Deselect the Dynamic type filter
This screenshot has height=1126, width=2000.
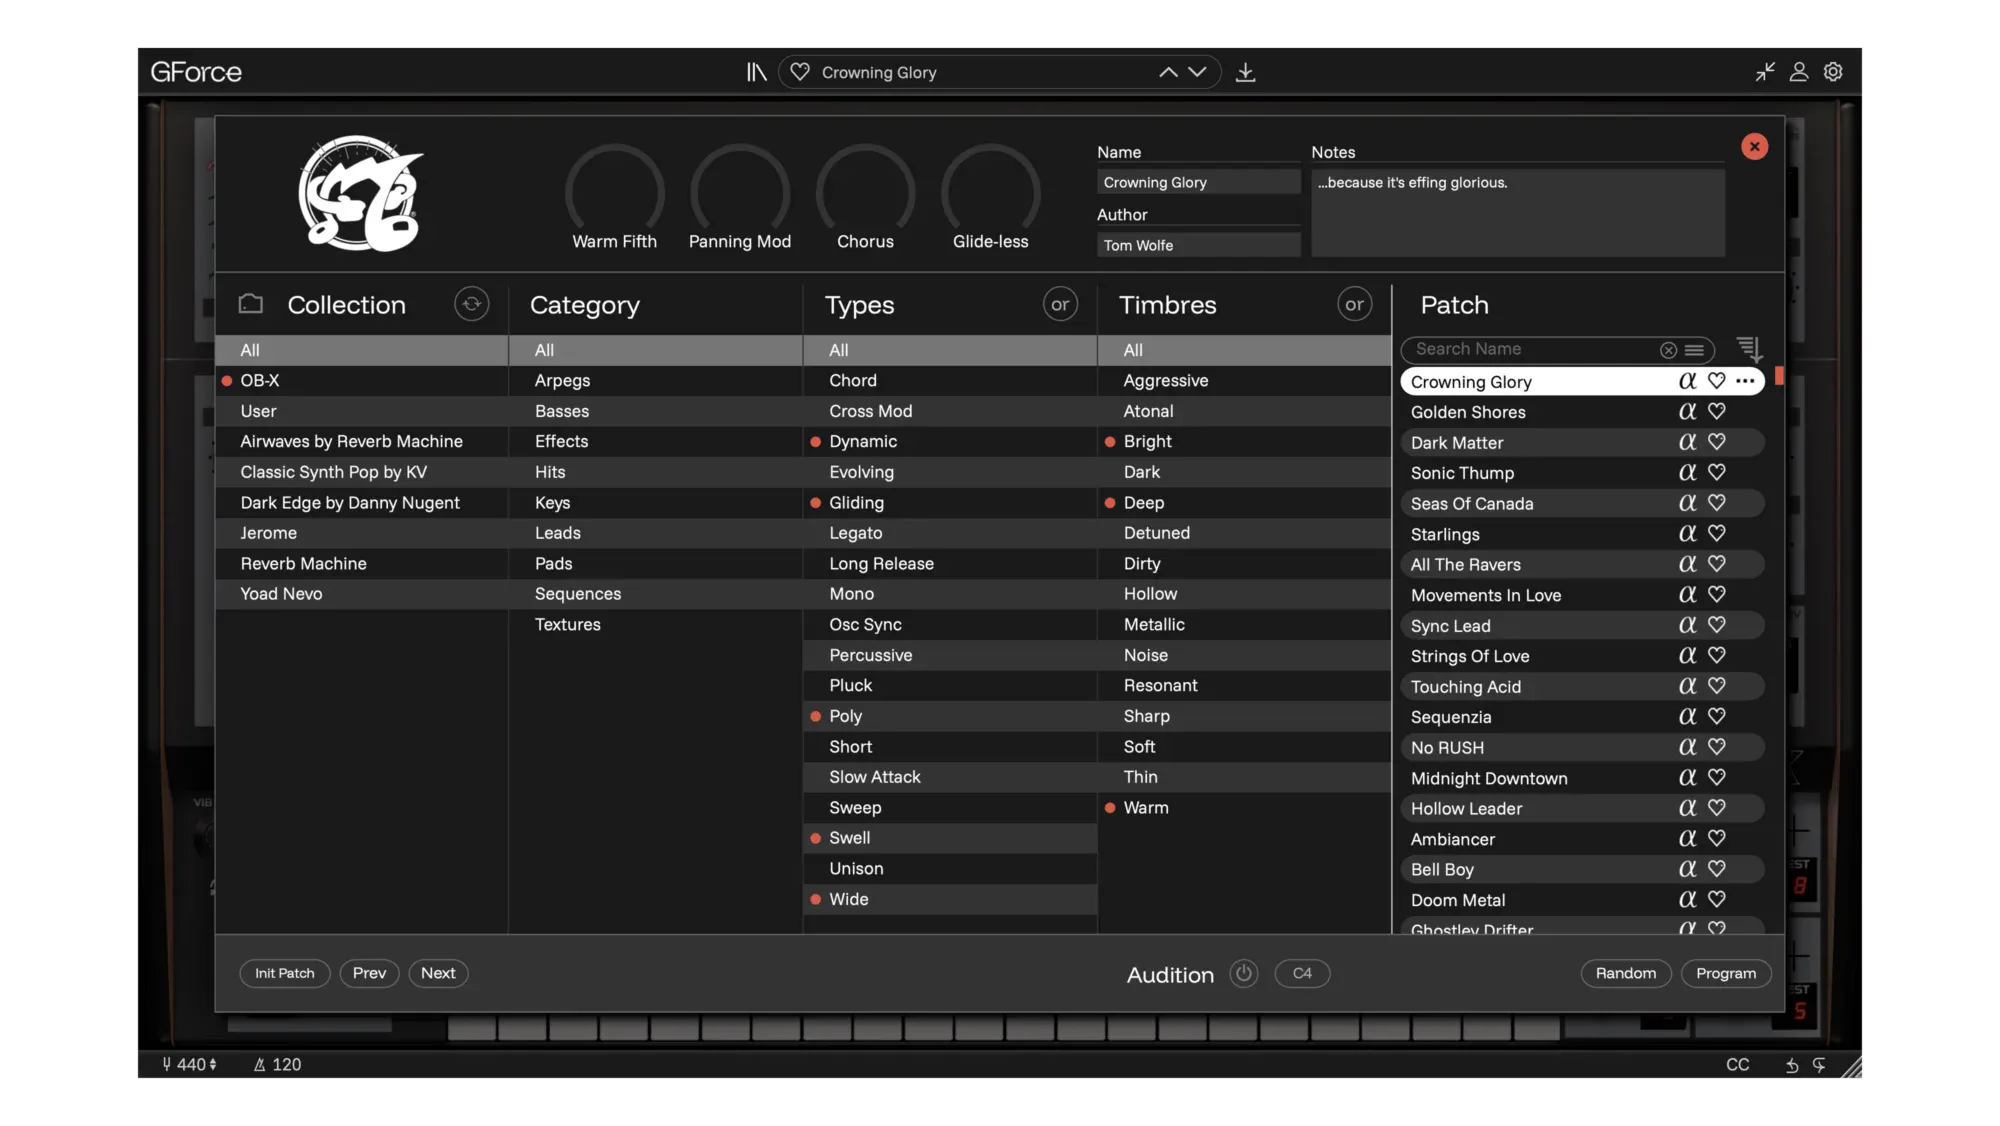(949, 442)
